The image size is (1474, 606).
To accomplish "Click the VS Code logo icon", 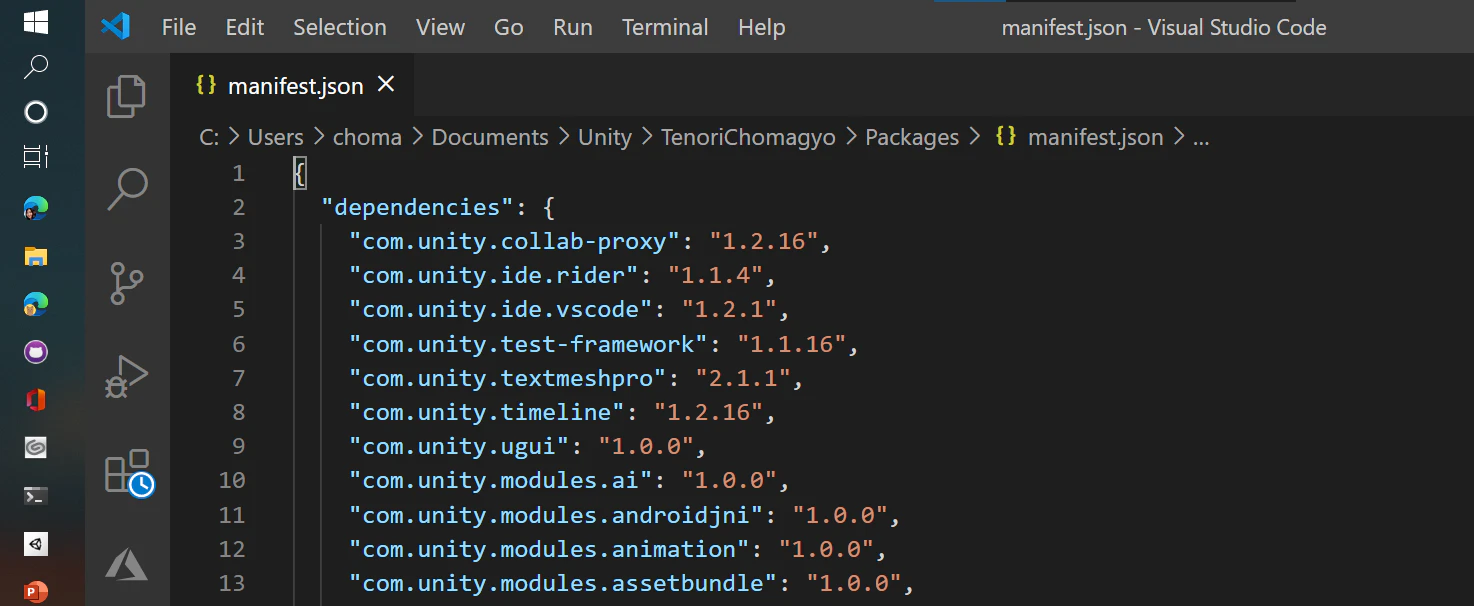I will (x=116, y=27).
